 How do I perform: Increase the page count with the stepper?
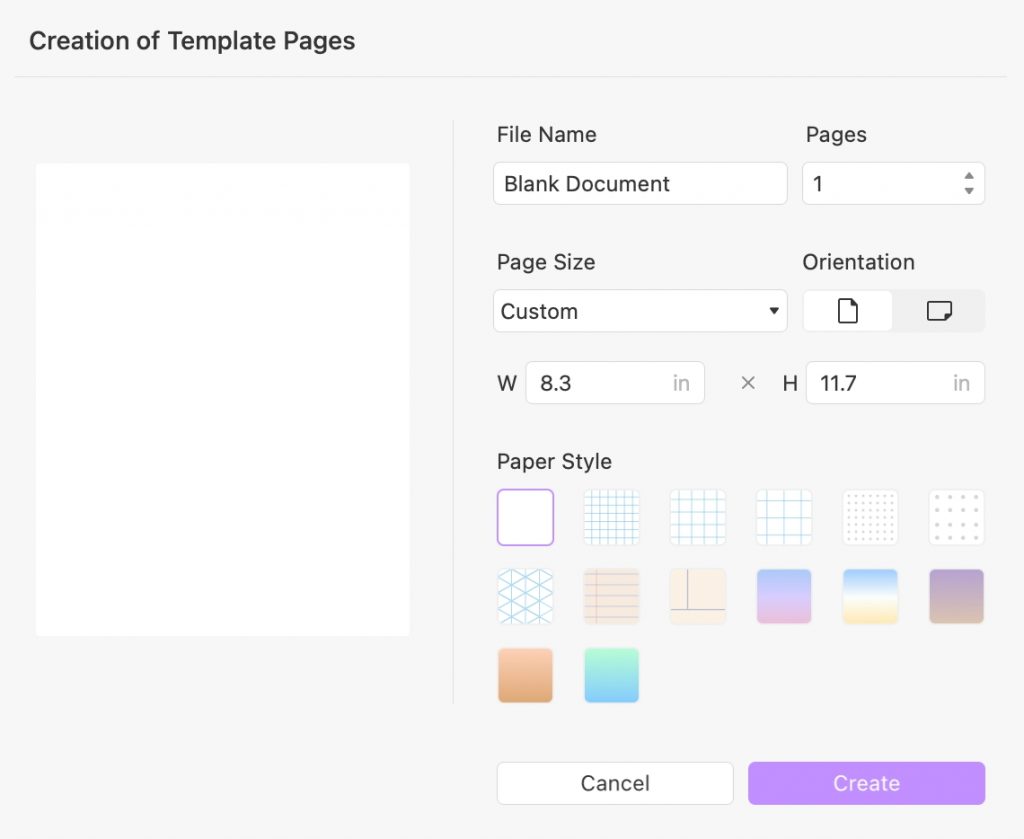click(967, 177)
